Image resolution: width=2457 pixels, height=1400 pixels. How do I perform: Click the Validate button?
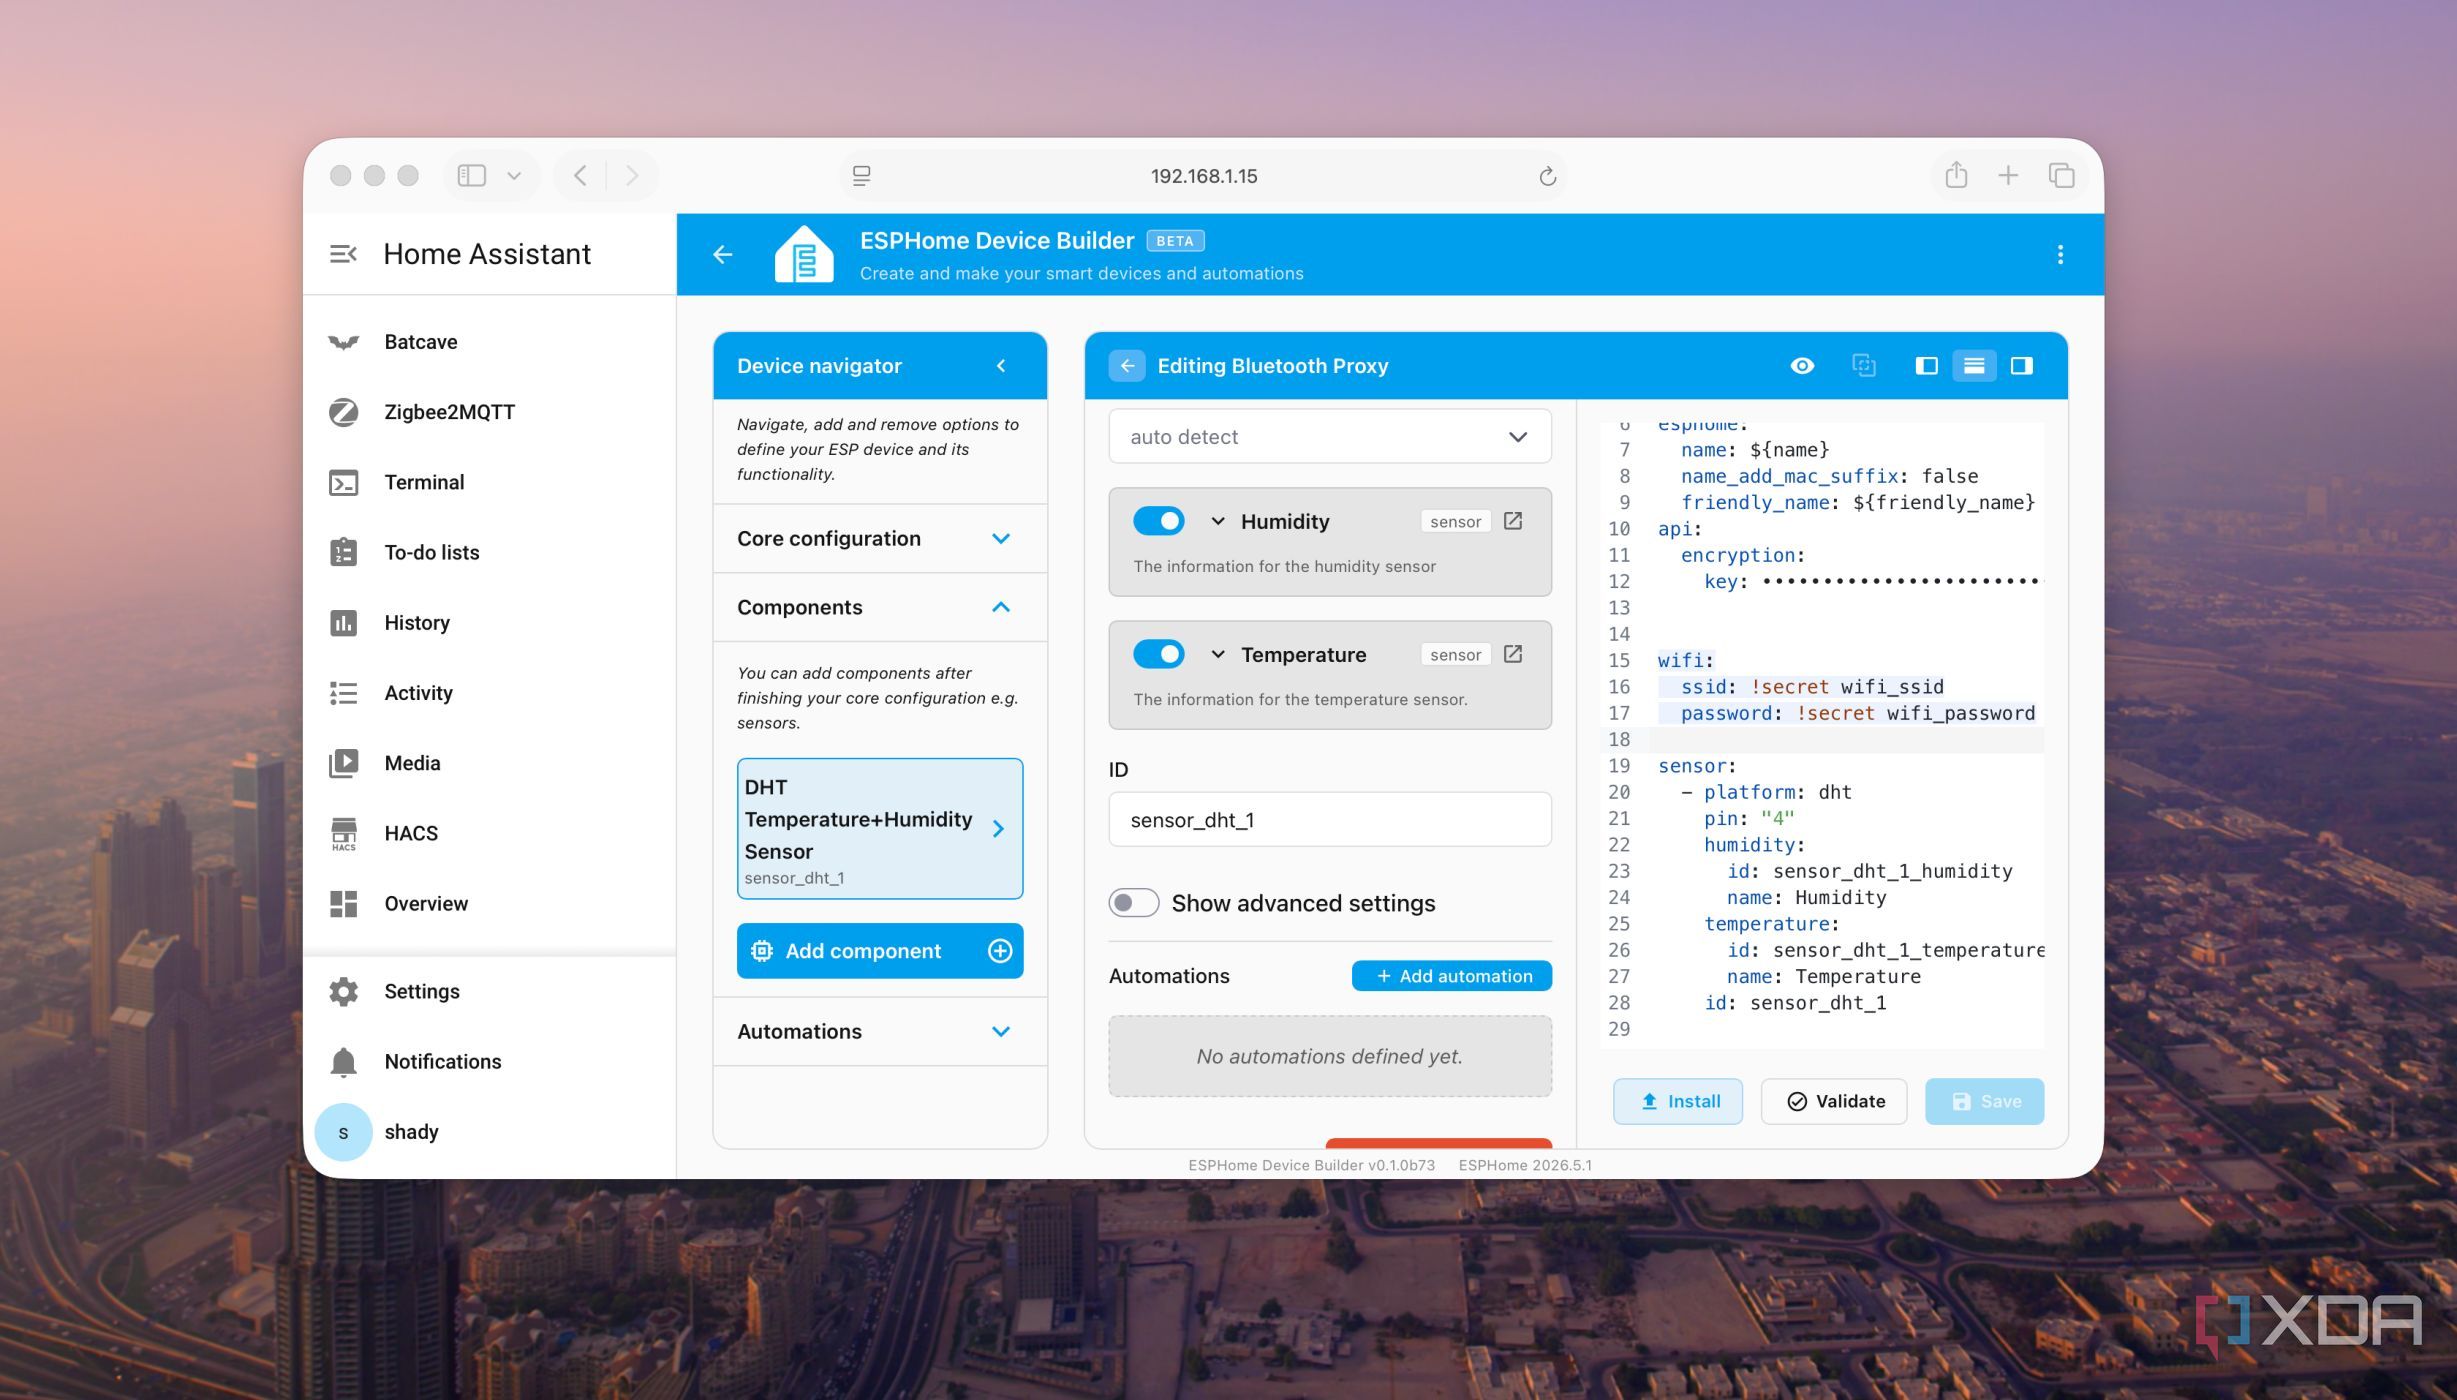click(1833, 1101)
